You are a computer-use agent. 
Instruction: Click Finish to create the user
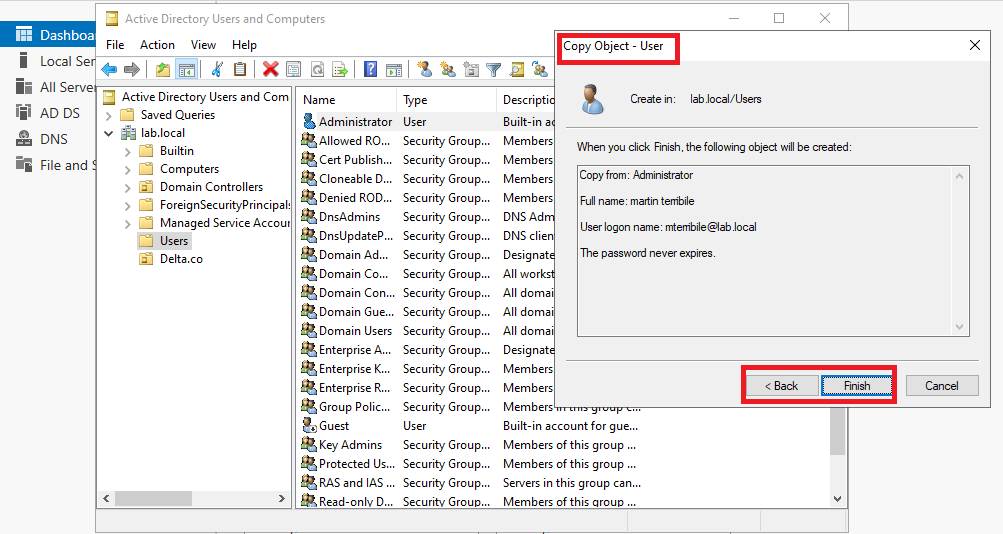[x=856, y=386]
